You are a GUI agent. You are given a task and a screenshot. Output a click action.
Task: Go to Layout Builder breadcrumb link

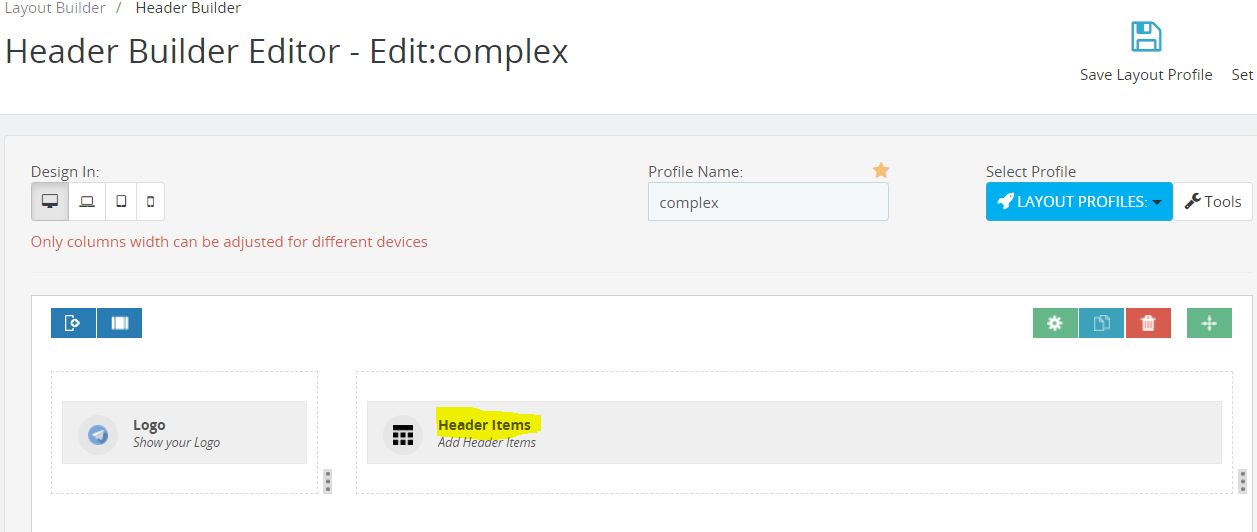pyautogui.click(x=54, y=8)
